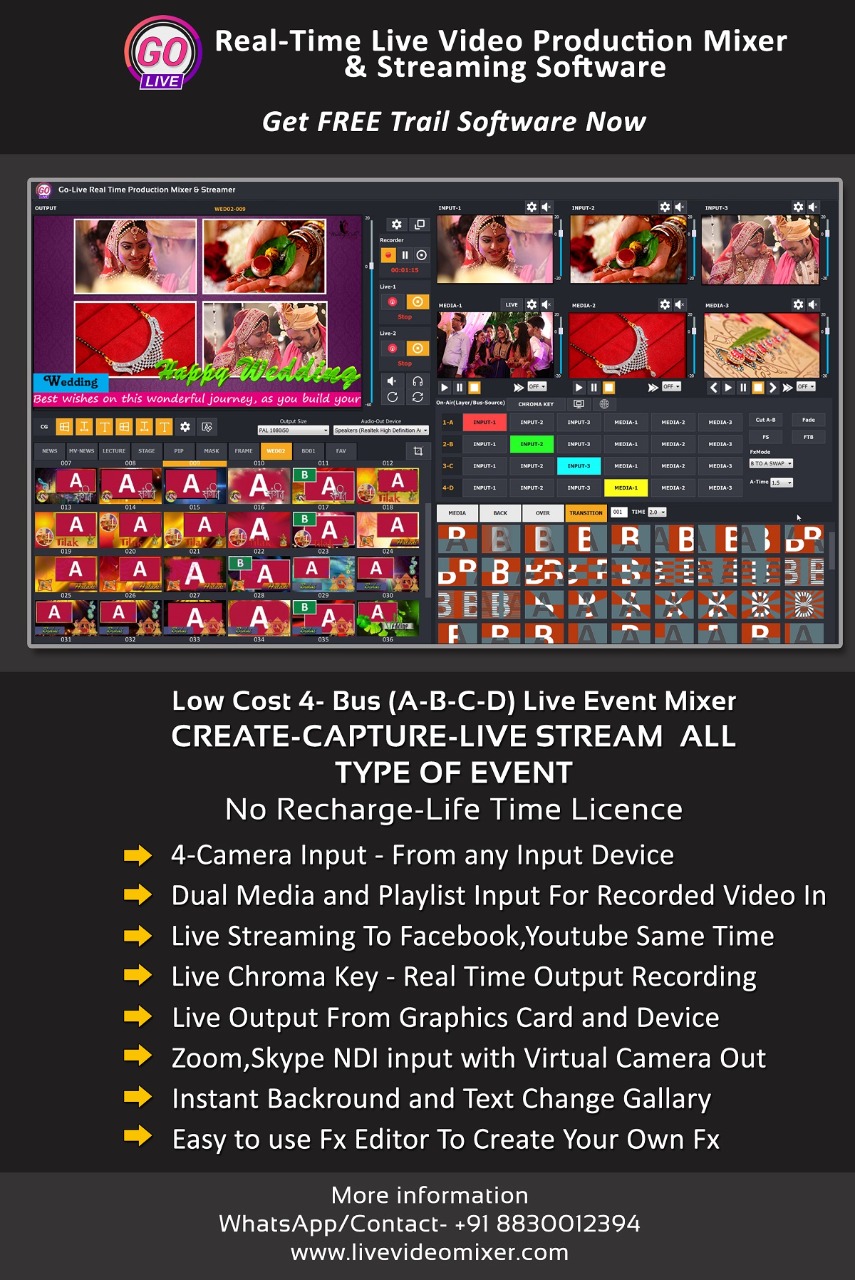
Task: Switch to the MEDIA tab
Action: [457, 513]
